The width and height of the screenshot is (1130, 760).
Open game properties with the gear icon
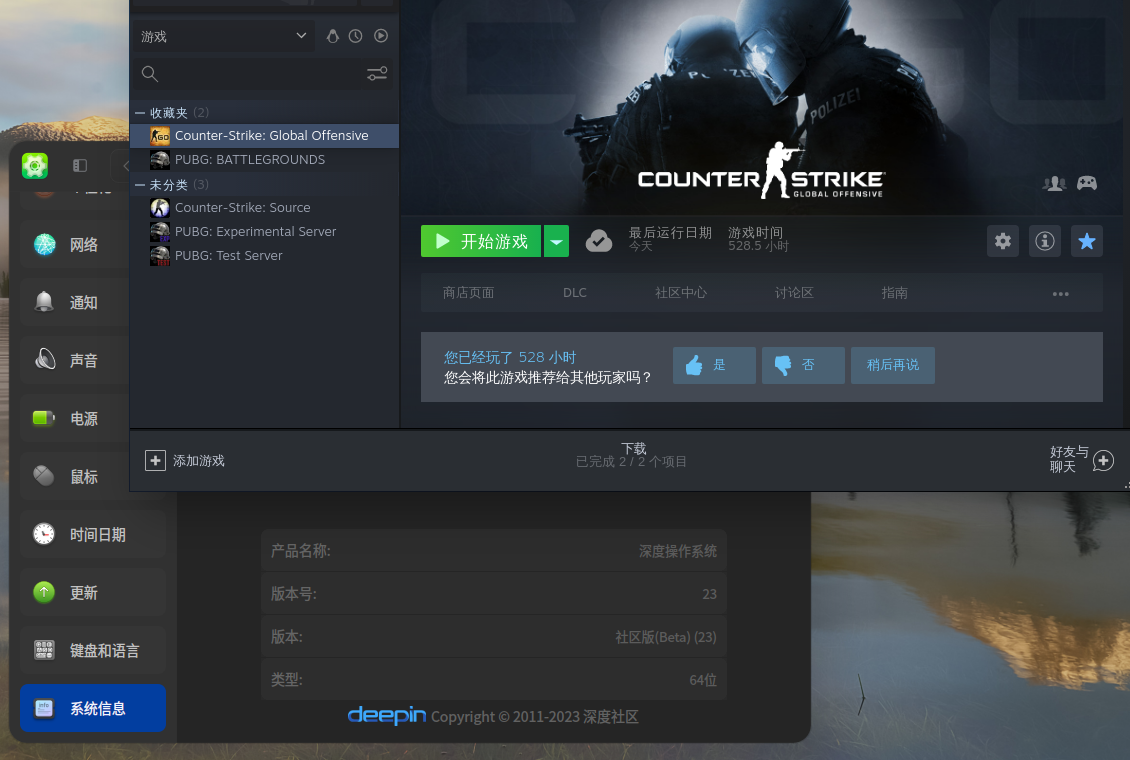point(1003,241)
